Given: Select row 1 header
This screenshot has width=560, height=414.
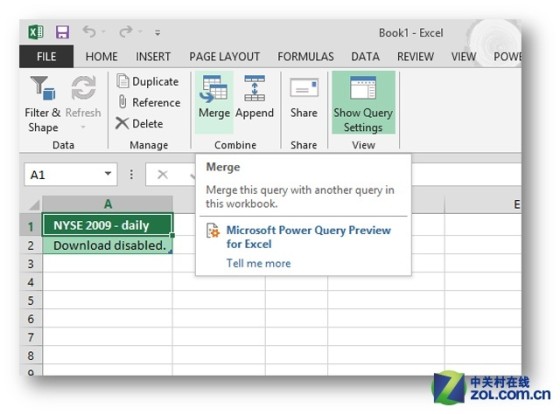Looking at the screenshot, I should (x=31, y=226).
